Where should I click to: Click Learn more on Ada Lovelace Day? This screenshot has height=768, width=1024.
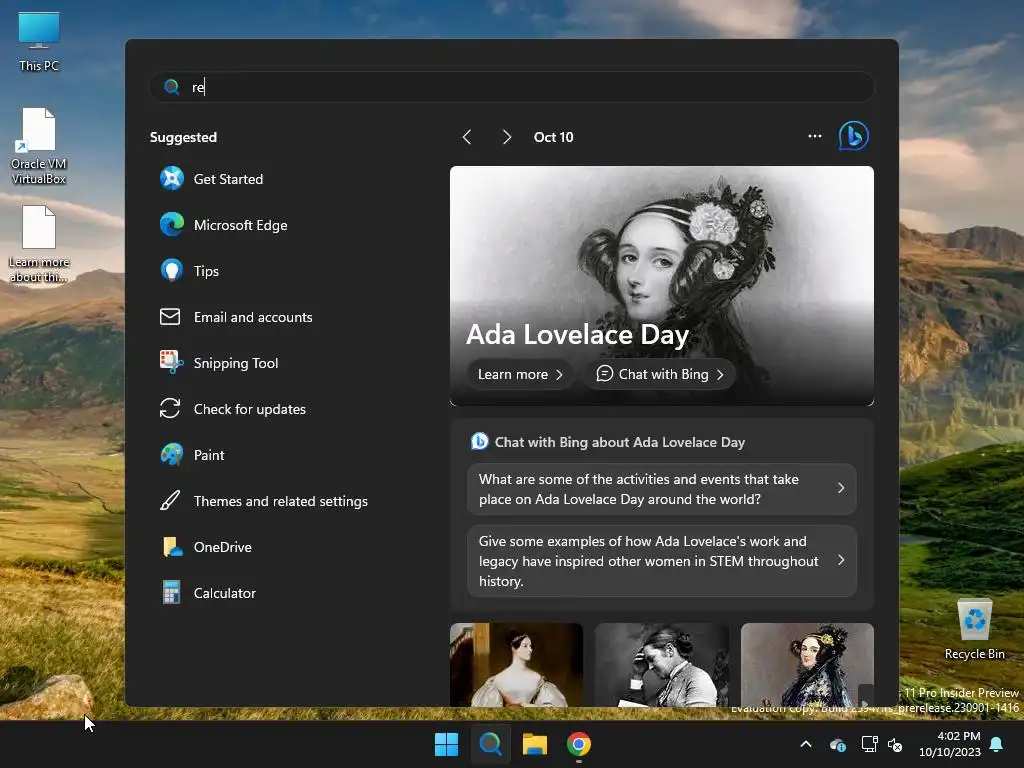[x=520, y=374]
